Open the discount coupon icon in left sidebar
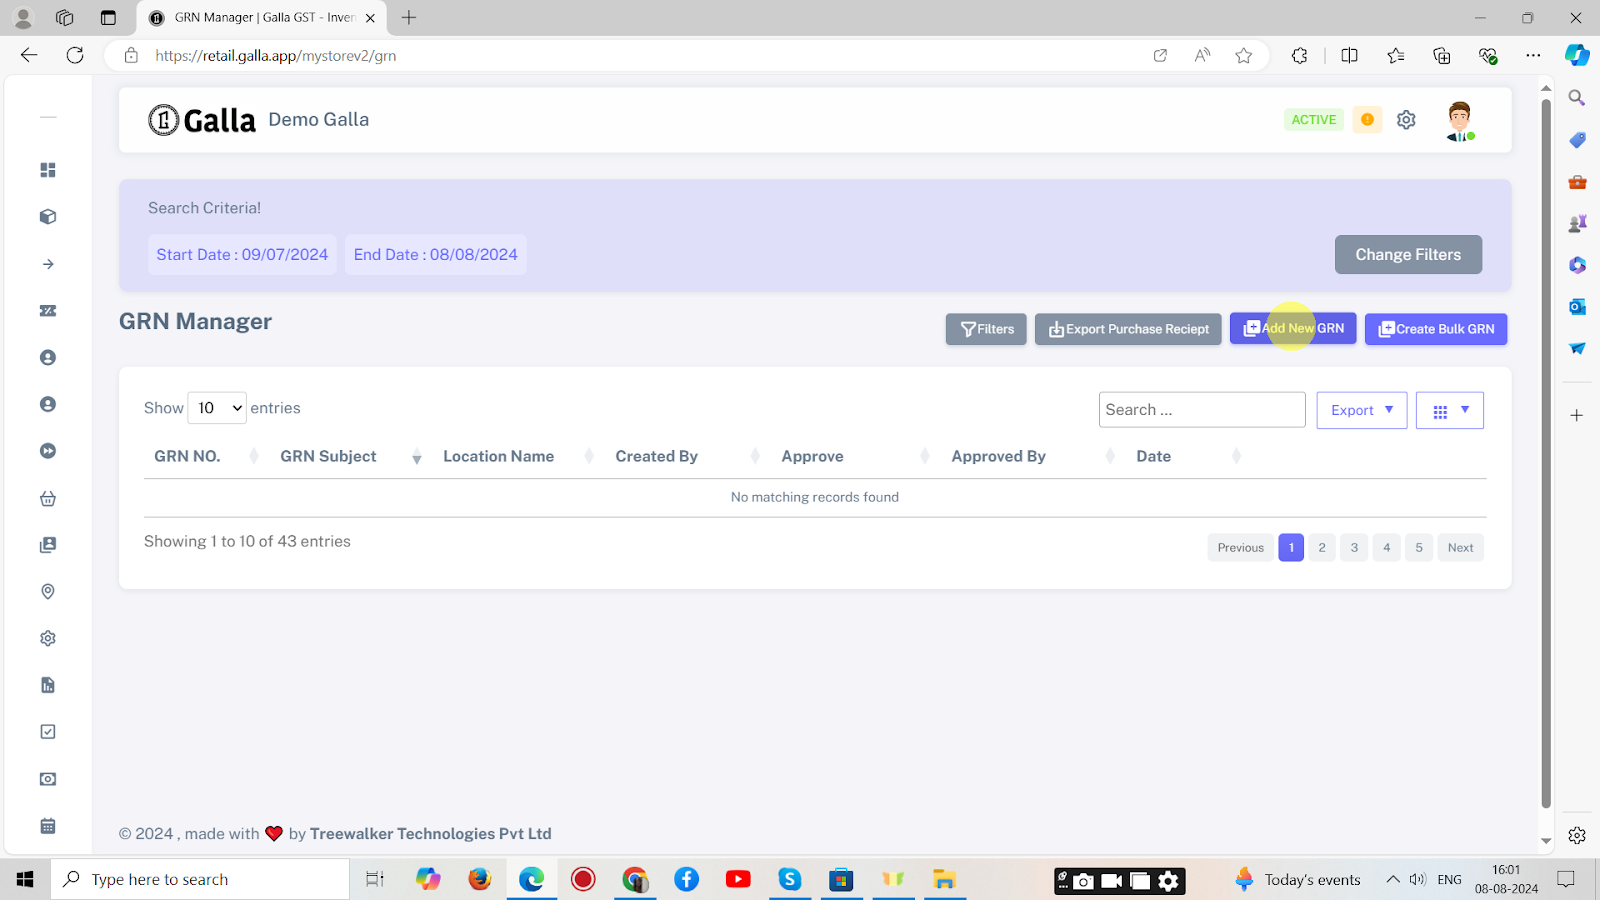1600x900 pixels. [48, 311]
